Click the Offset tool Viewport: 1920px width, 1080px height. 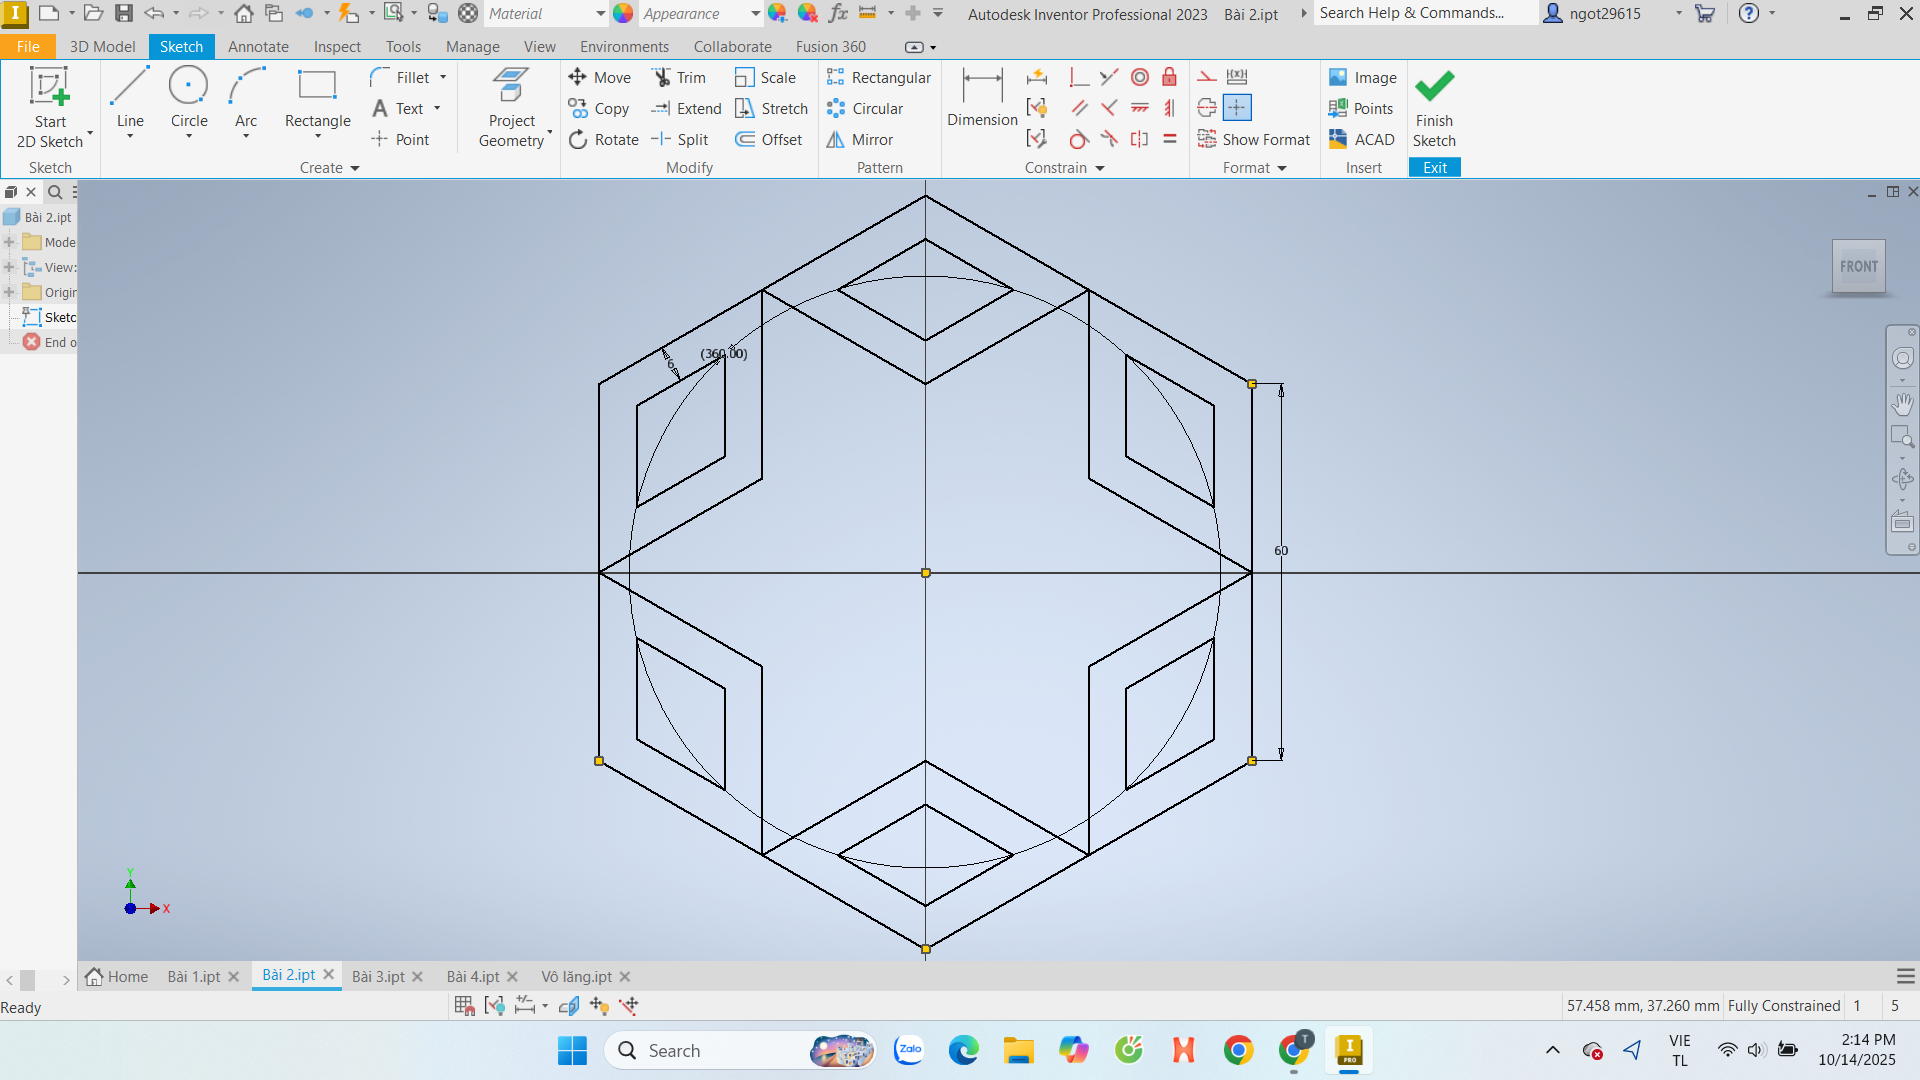pyautogui.click(x=769, y=140)
